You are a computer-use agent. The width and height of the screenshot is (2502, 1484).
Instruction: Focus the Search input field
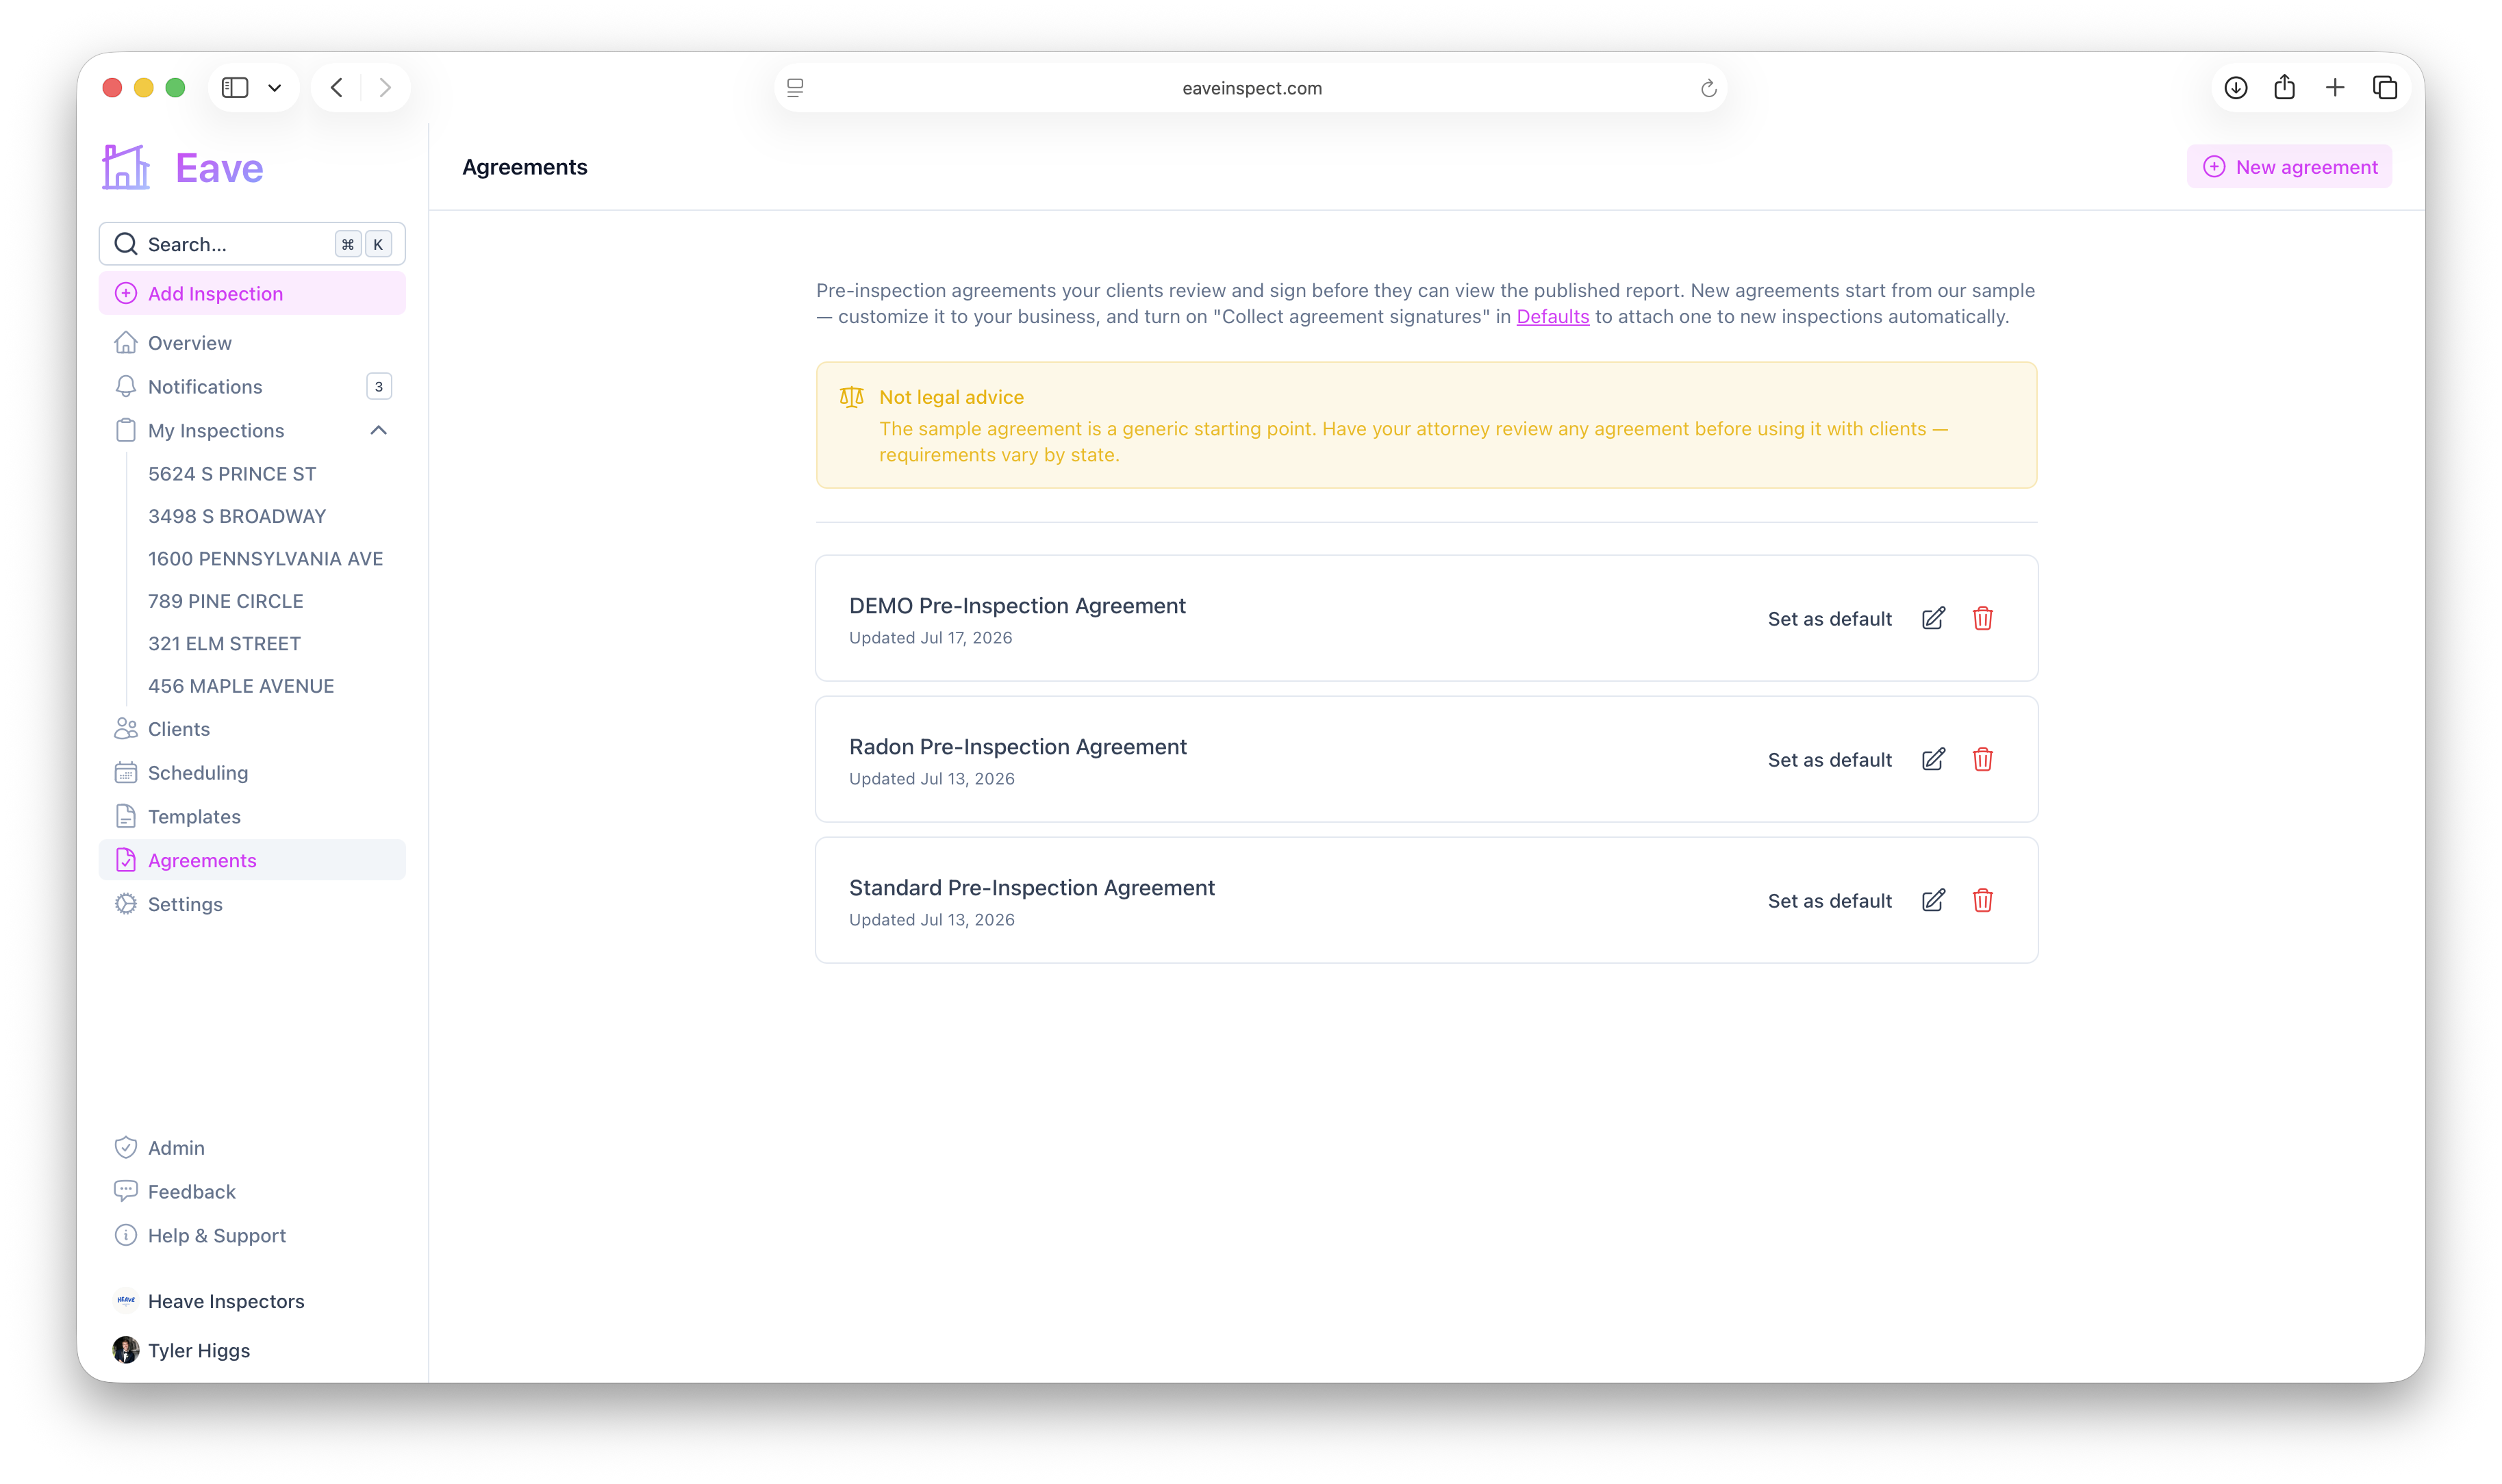tap(252, 244)
